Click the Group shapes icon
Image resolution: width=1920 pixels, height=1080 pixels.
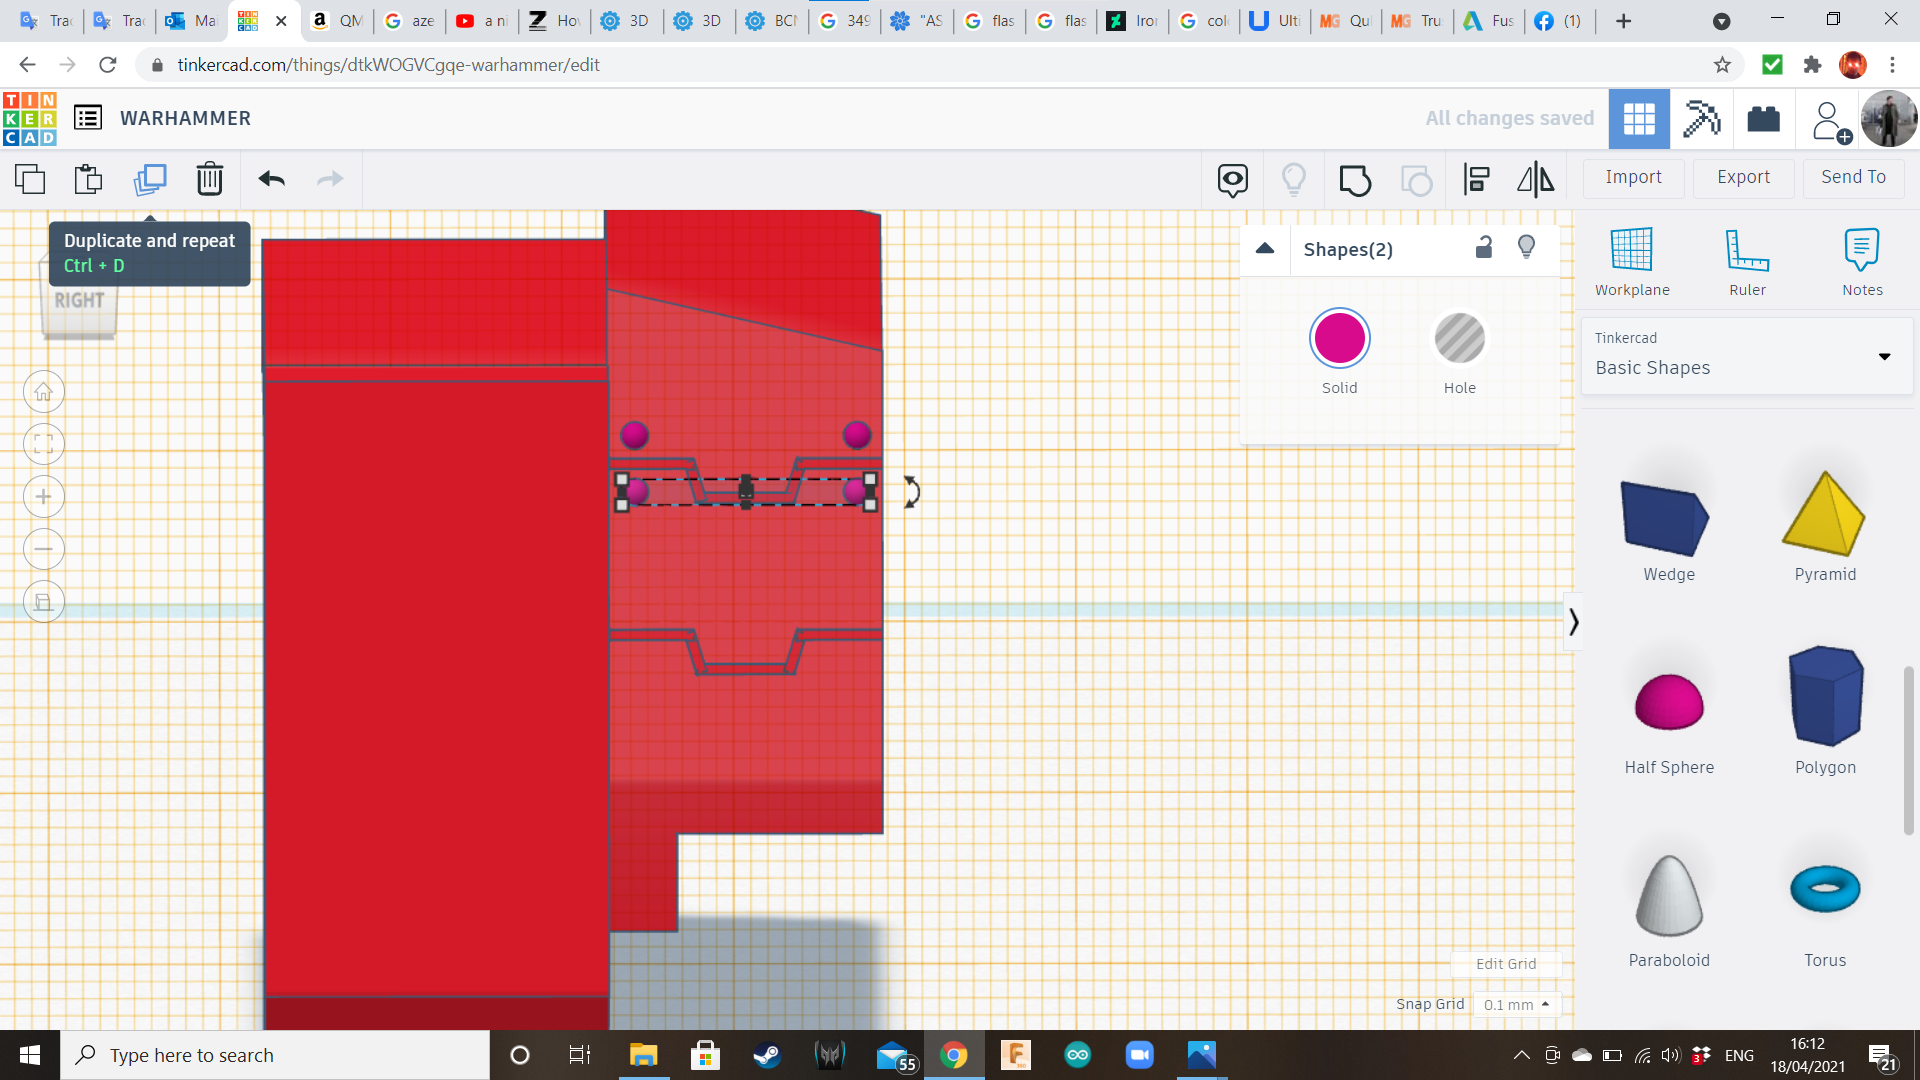pyautogui.click(x=1355, y=180)
